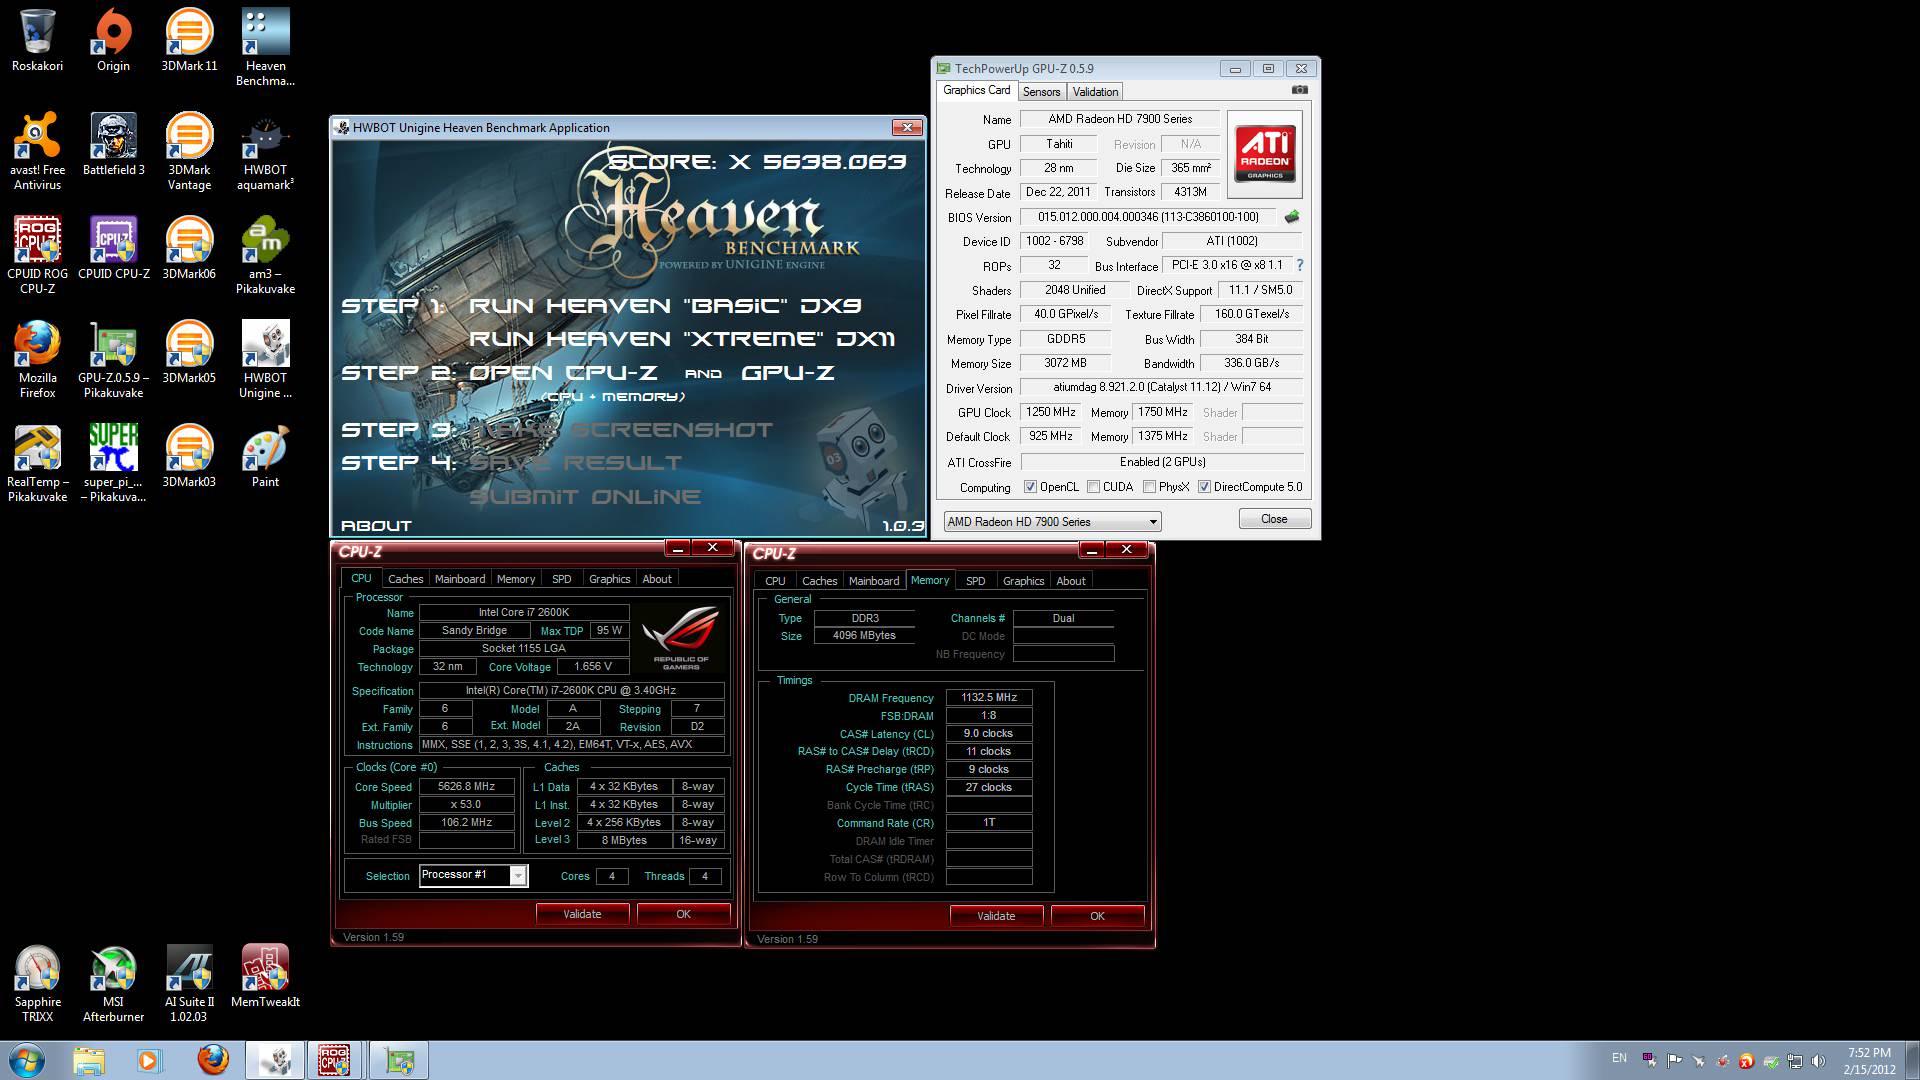
Task: Expand Processor #1 selection dropdown in CPU-Z
Action: pos(518,875)
